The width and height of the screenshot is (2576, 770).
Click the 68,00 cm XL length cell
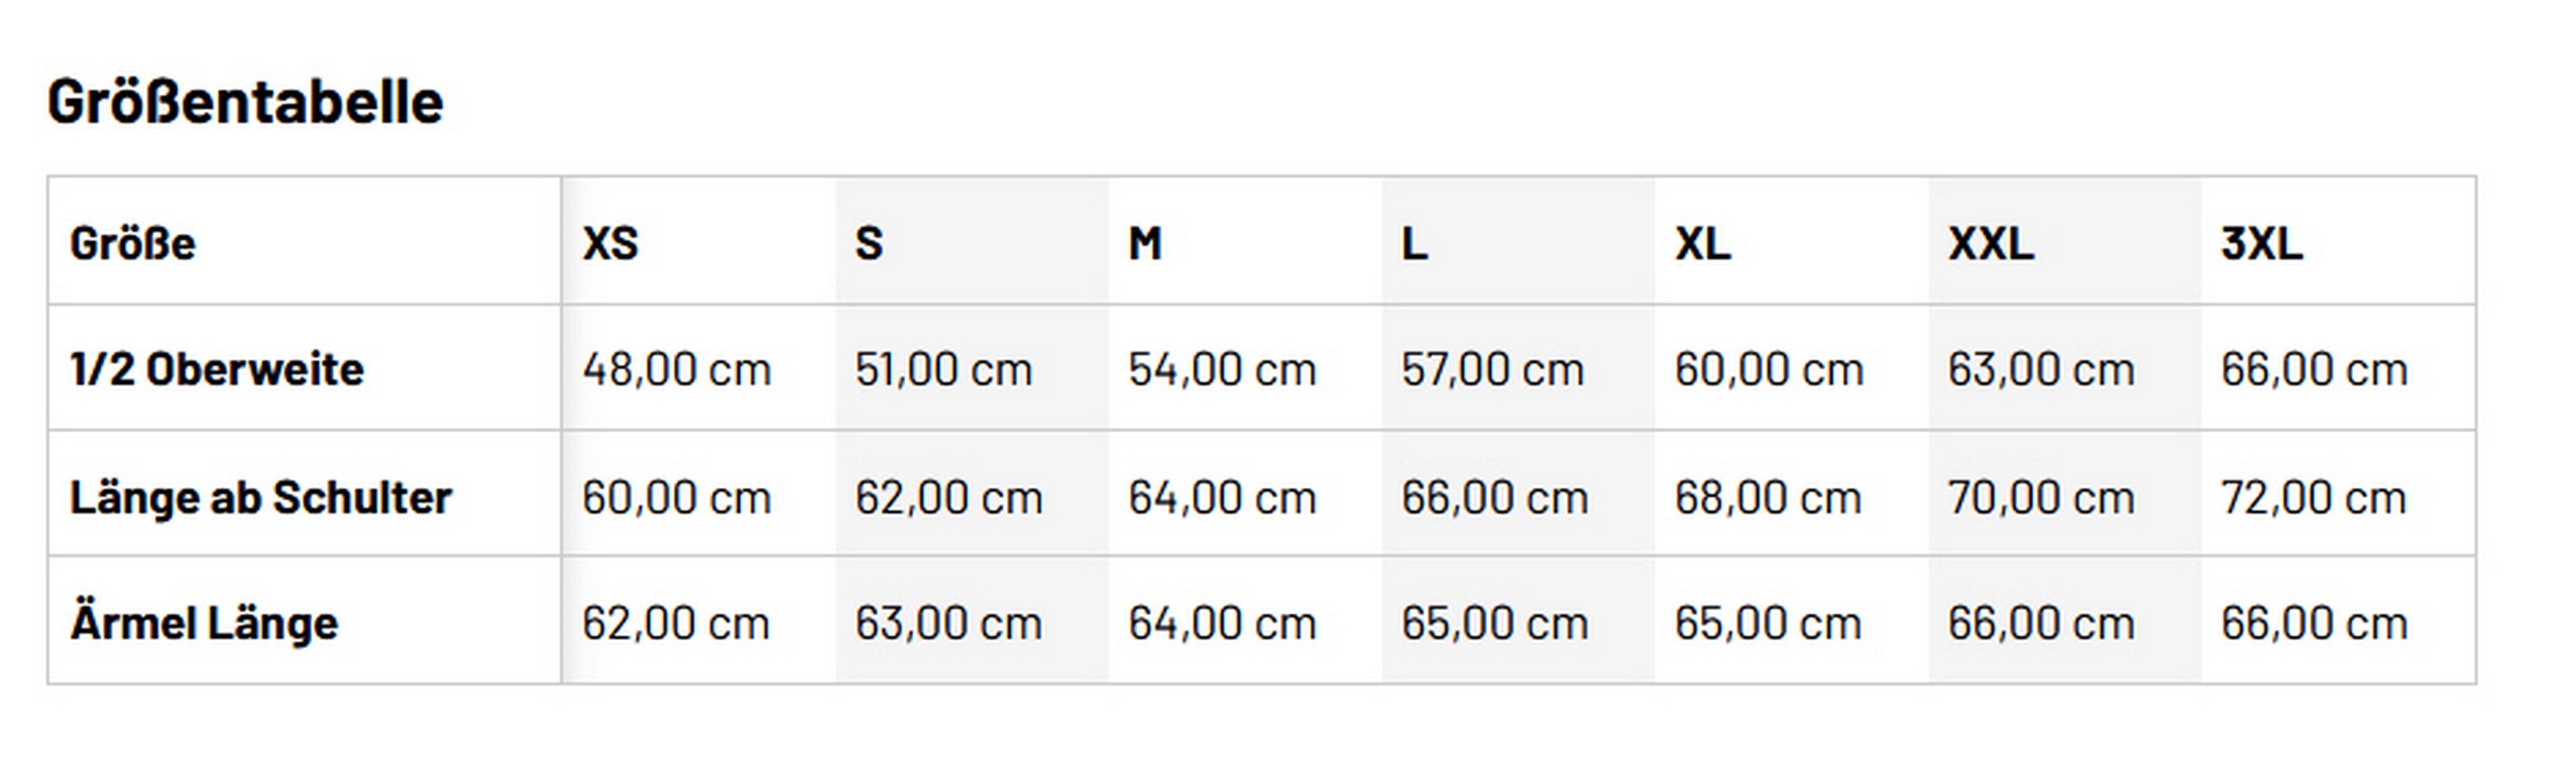(x=1768, y=497)
